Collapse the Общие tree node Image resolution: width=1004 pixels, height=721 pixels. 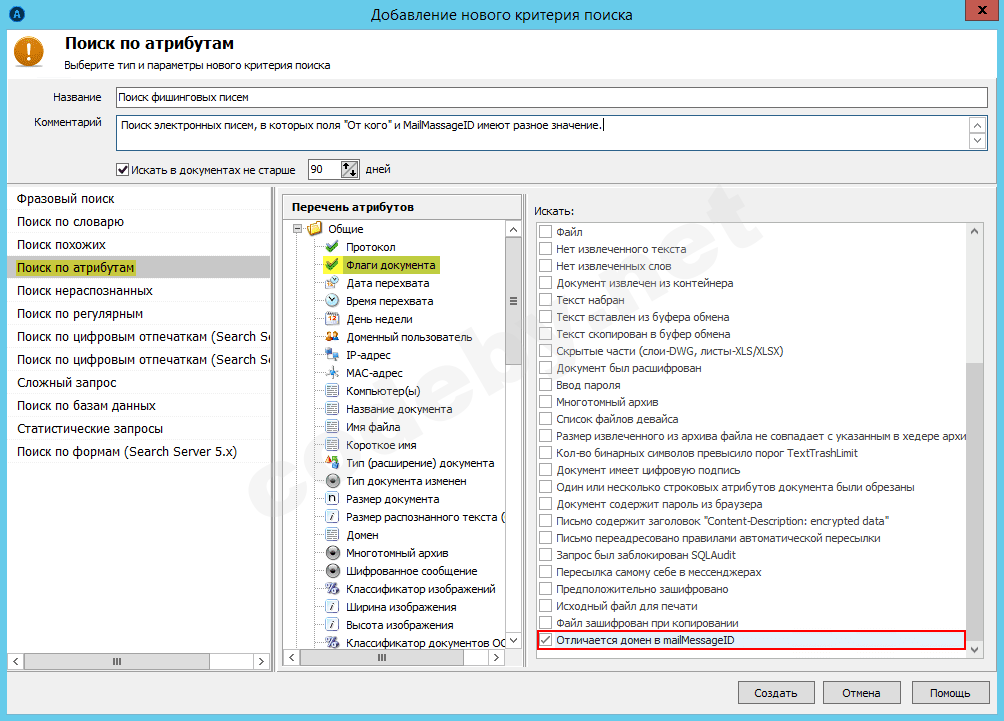tap(297, 229)
